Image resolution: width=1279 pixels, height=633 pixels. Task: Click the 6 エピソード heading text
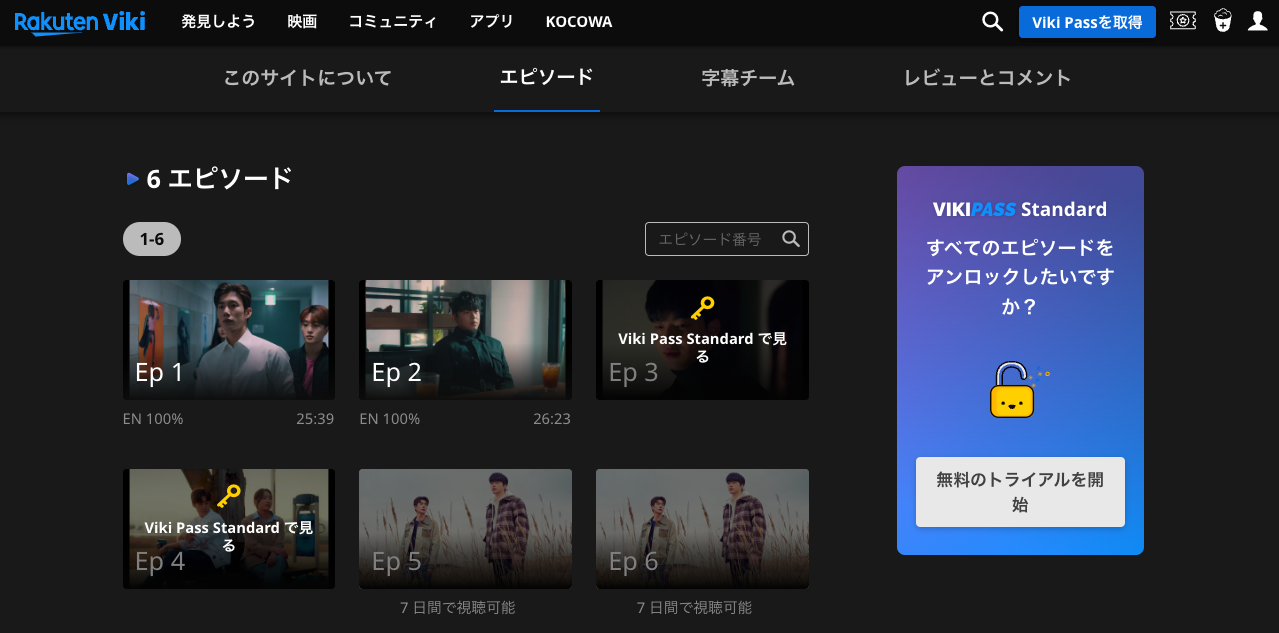(x=219, y=179)
